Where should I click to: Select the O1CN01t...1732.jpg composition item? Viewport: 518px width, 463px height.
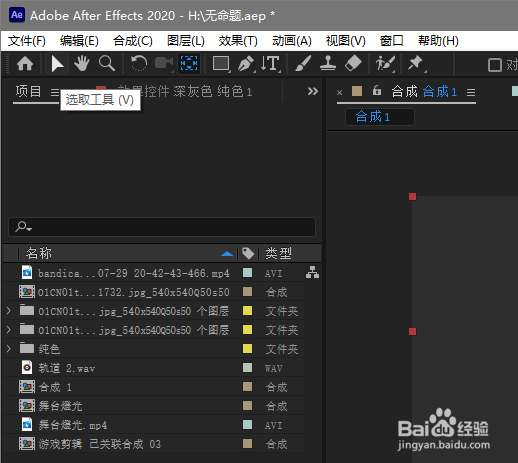point(133,292)
